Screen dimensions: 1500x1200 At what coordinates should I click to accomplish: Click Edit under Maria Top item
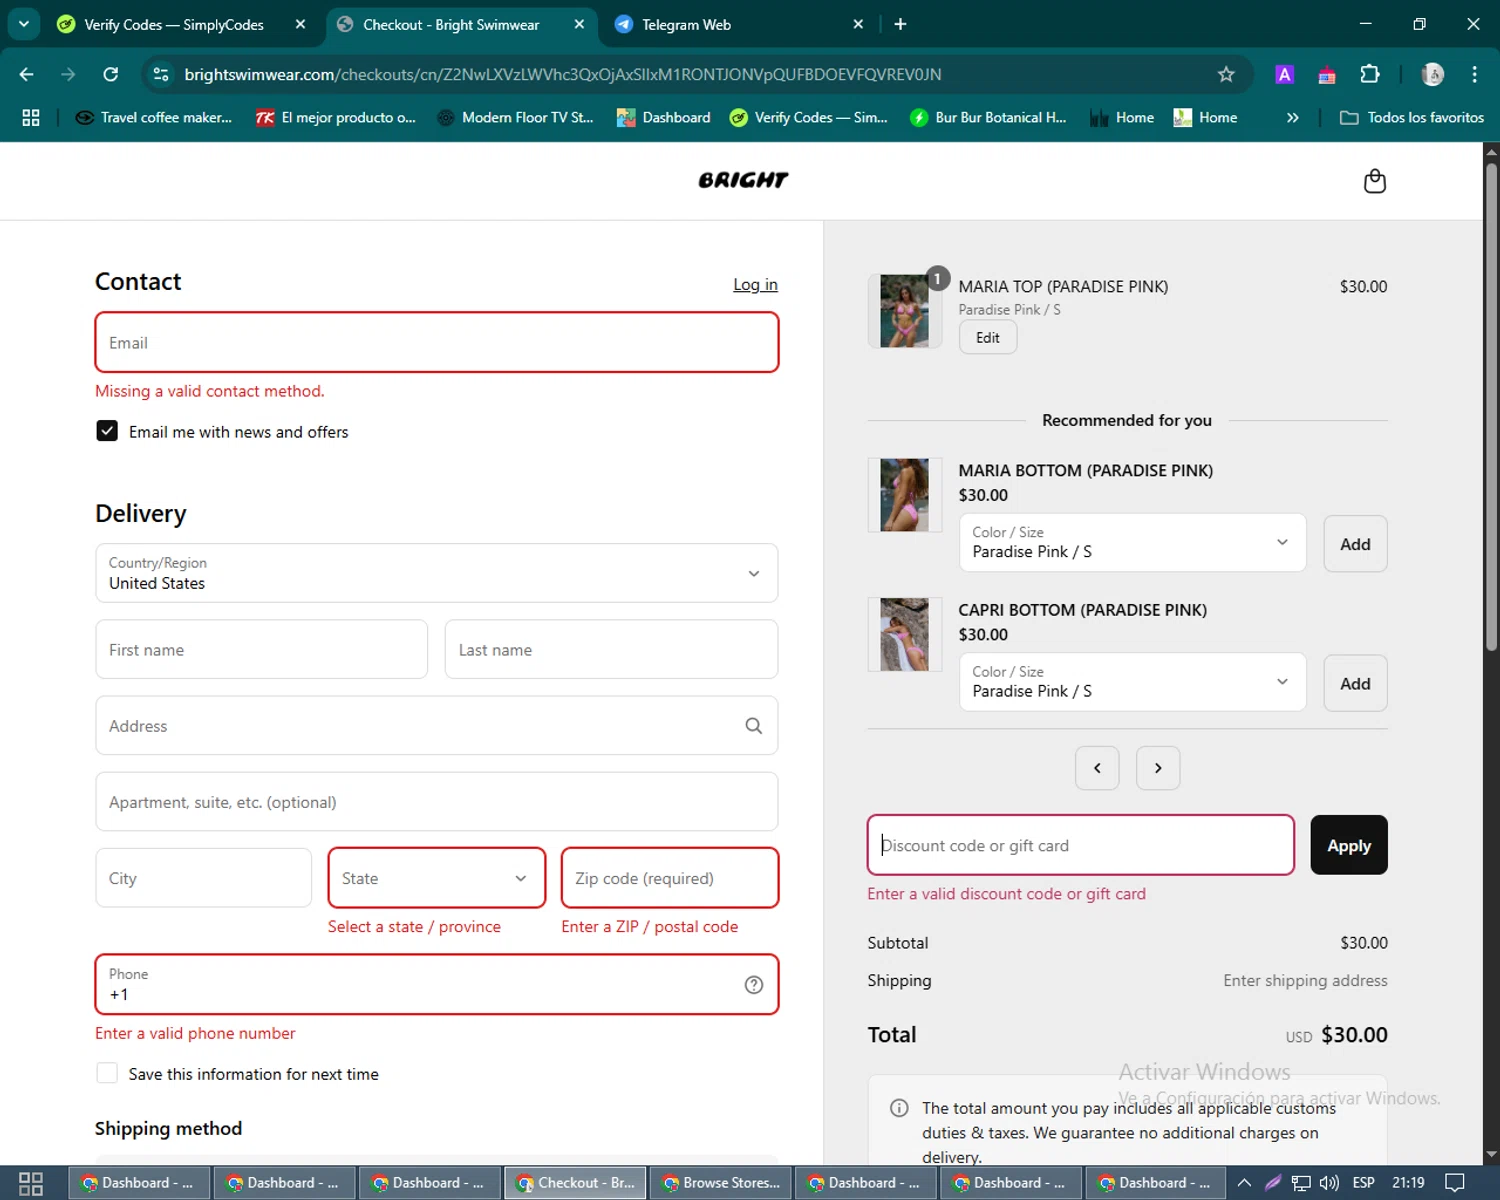pyautogui.click(x=988, y=338)
